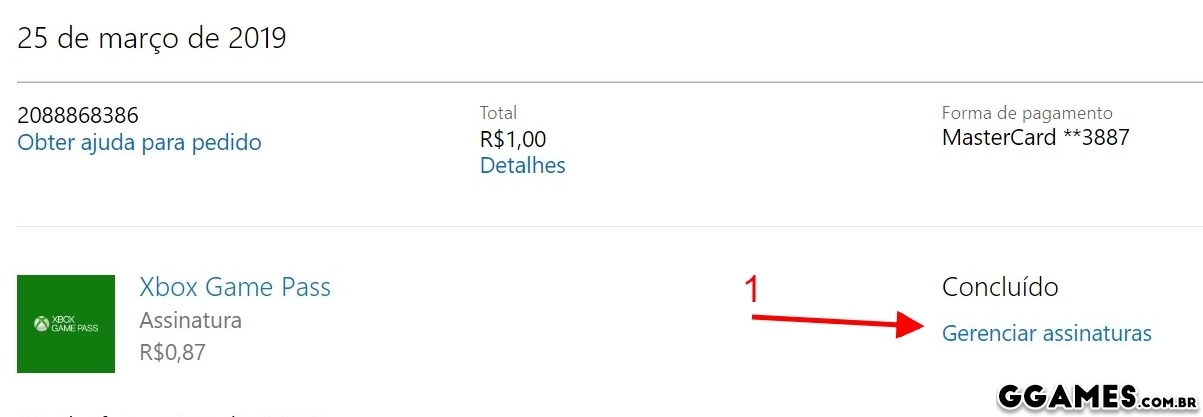
Task: Click the MasterCard **3887 payment text
Action: [1035, 138]
